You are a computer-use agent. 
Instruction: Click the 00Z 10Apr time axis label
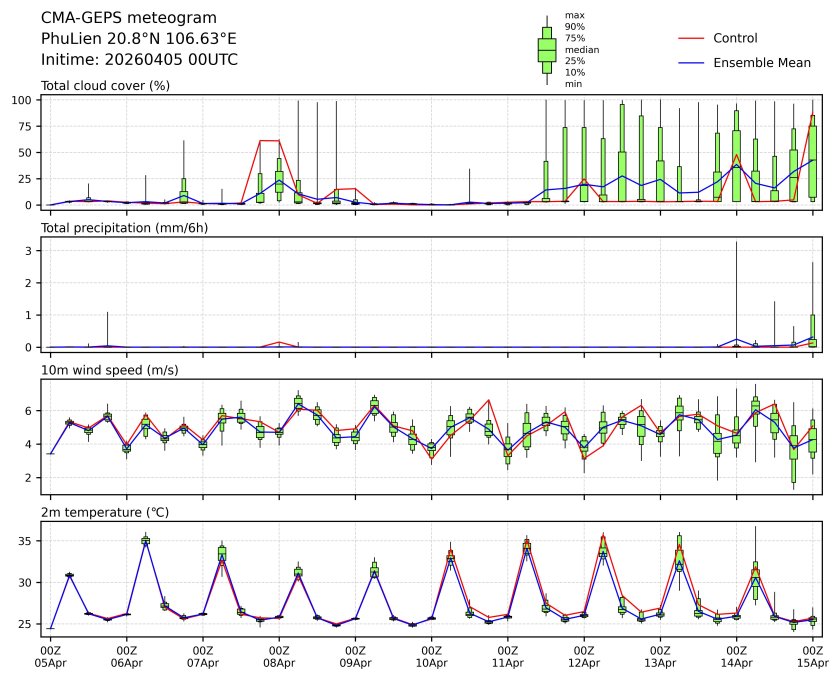[x=431, y=655]
